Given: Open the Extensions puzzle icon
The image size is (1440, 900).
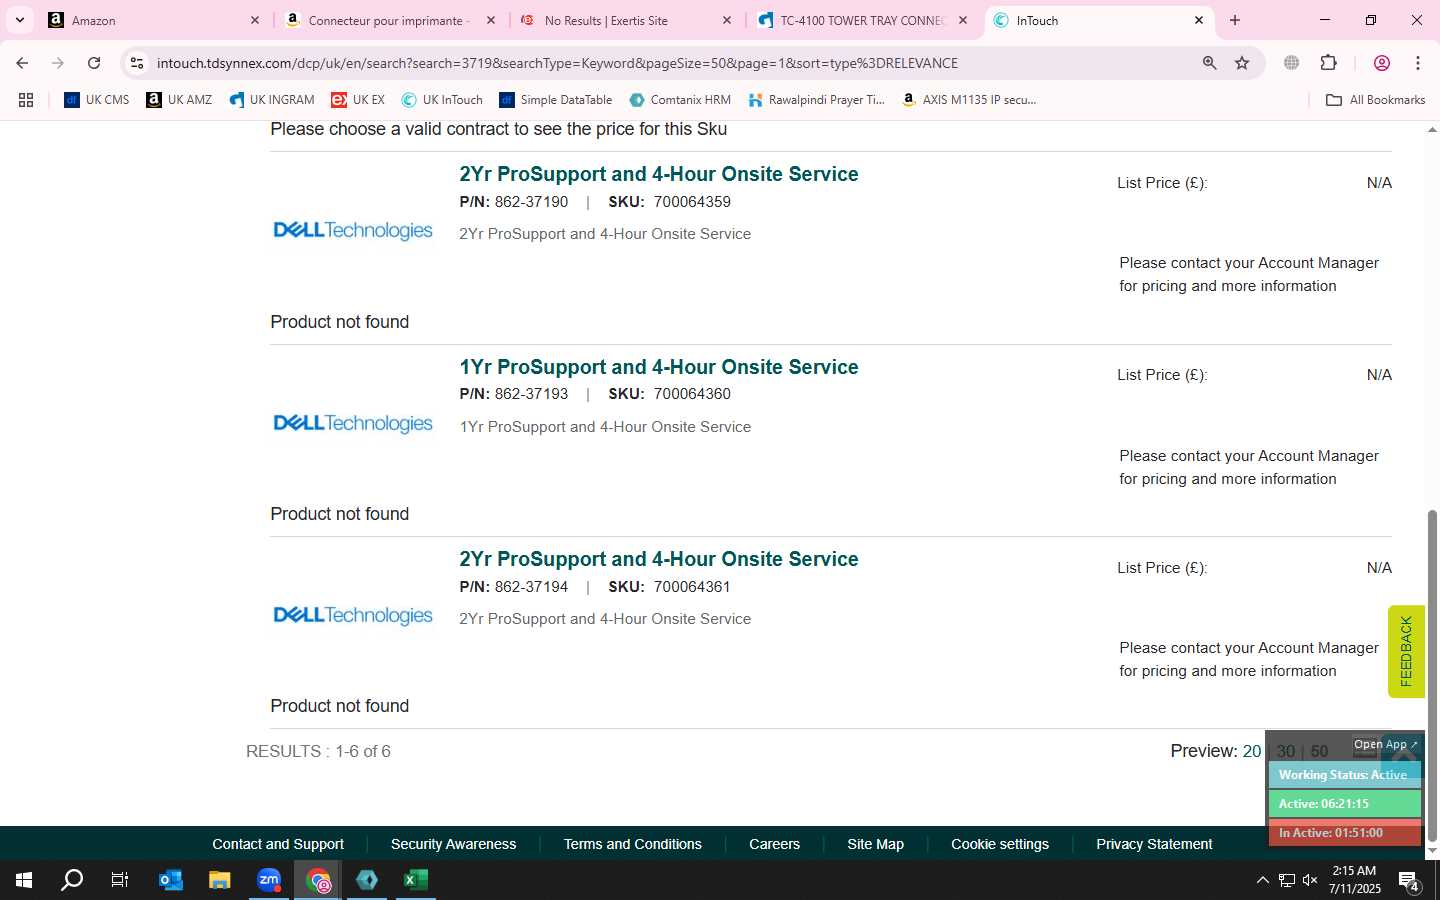Looking at the screenshot, I should pos(1328,63).
